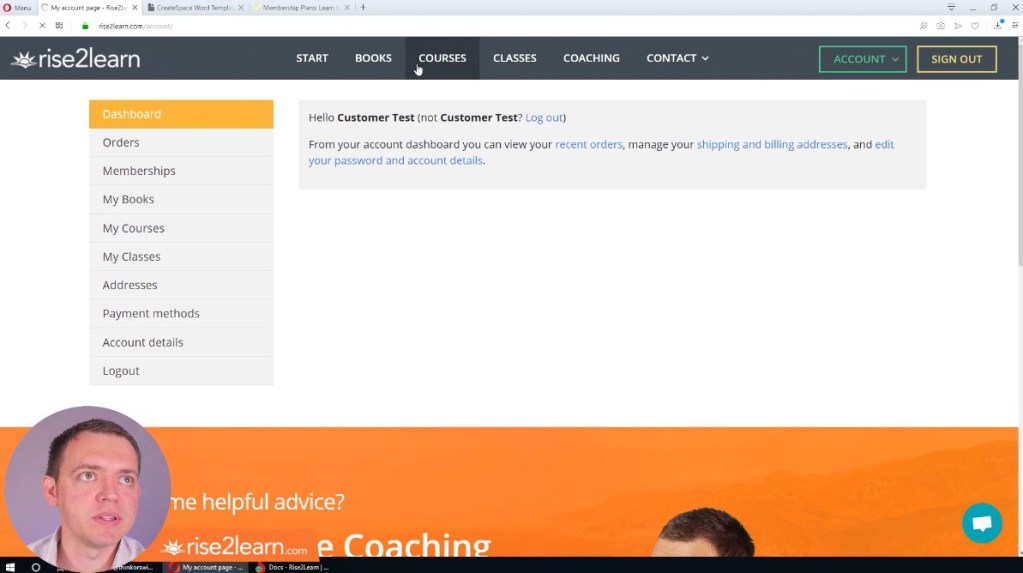The image size is (1023, 573).
Task: Open START in the site navigation
Action: tap(312, 58)
